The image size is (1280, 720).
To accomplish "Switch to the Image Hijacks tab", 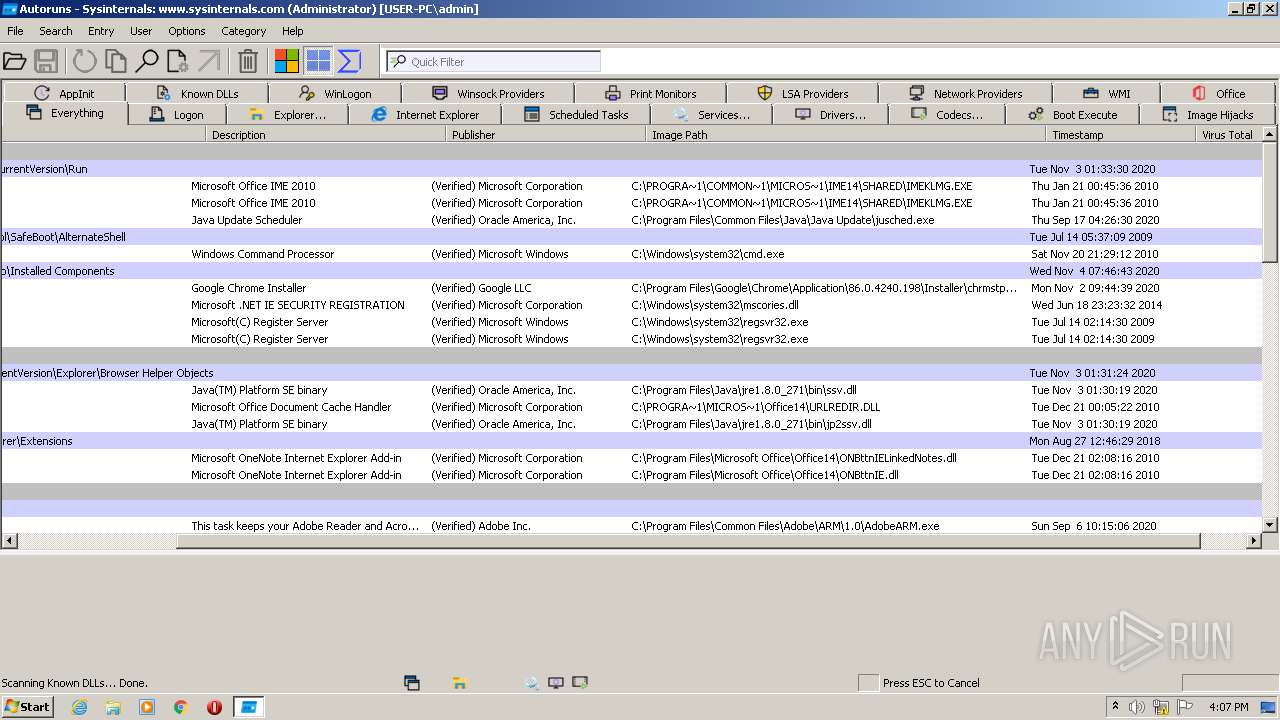I will tap(1208, 115).
